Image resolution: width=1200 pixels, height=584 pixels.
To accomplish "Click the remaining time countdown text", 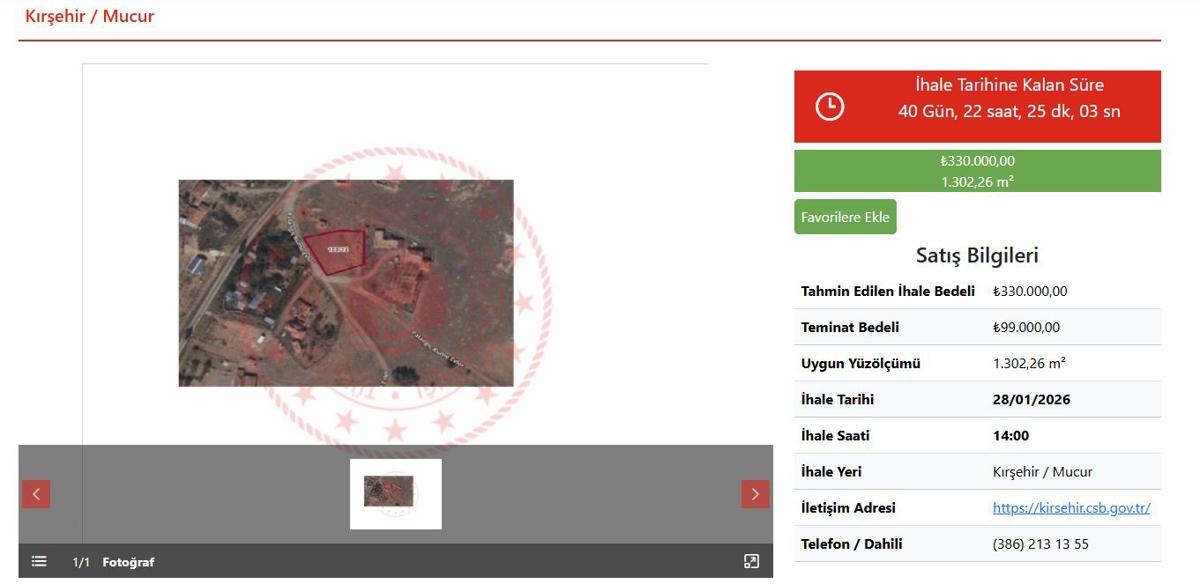I will (1008, 111).
